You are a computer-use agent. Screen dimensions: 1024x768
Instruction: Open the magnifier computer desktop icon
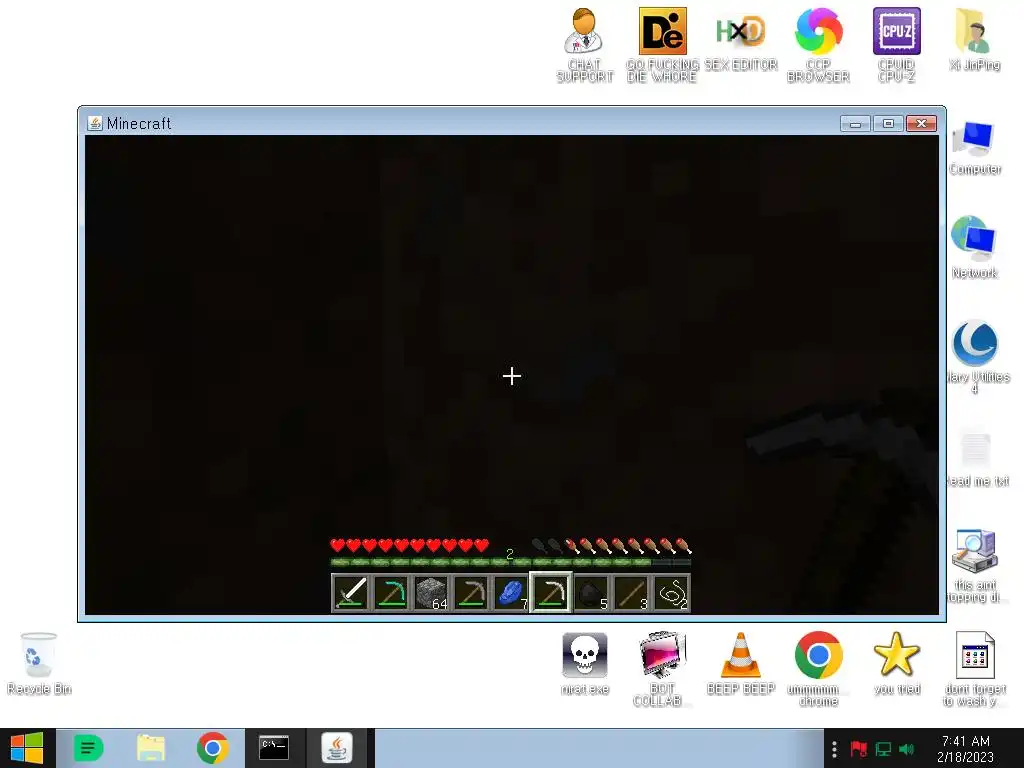click(974, 566)
